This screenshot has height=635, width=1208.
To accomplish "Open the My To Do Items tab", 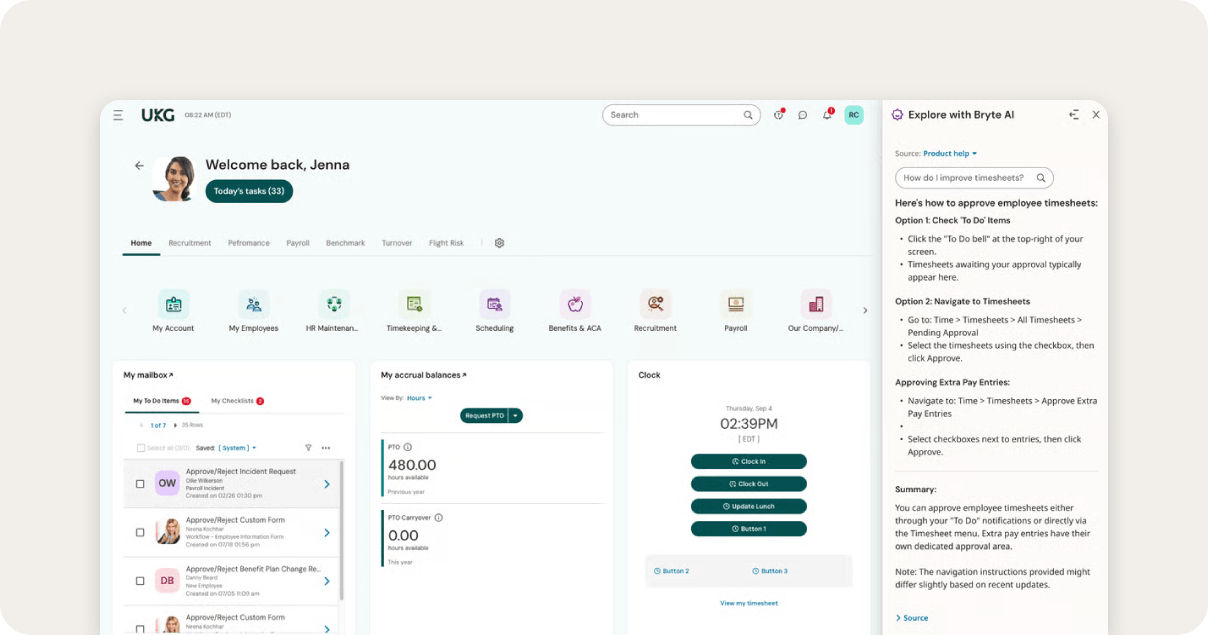I will [x=162, y=401].
